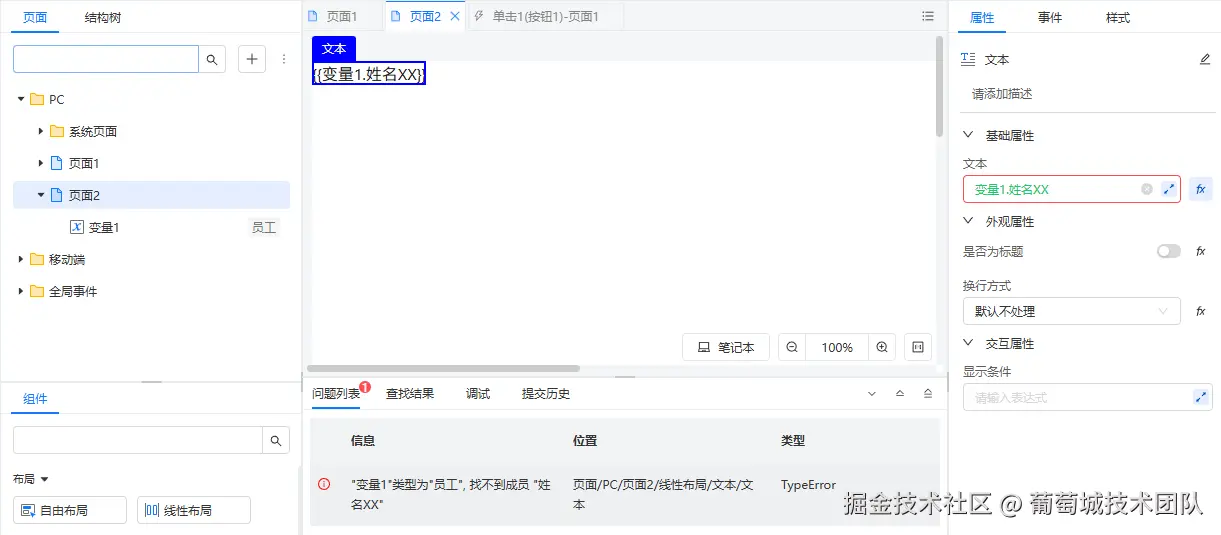Collapse the 交互属性 section
The height and width of the screenshot is (535, 1221).
[968, 343]
